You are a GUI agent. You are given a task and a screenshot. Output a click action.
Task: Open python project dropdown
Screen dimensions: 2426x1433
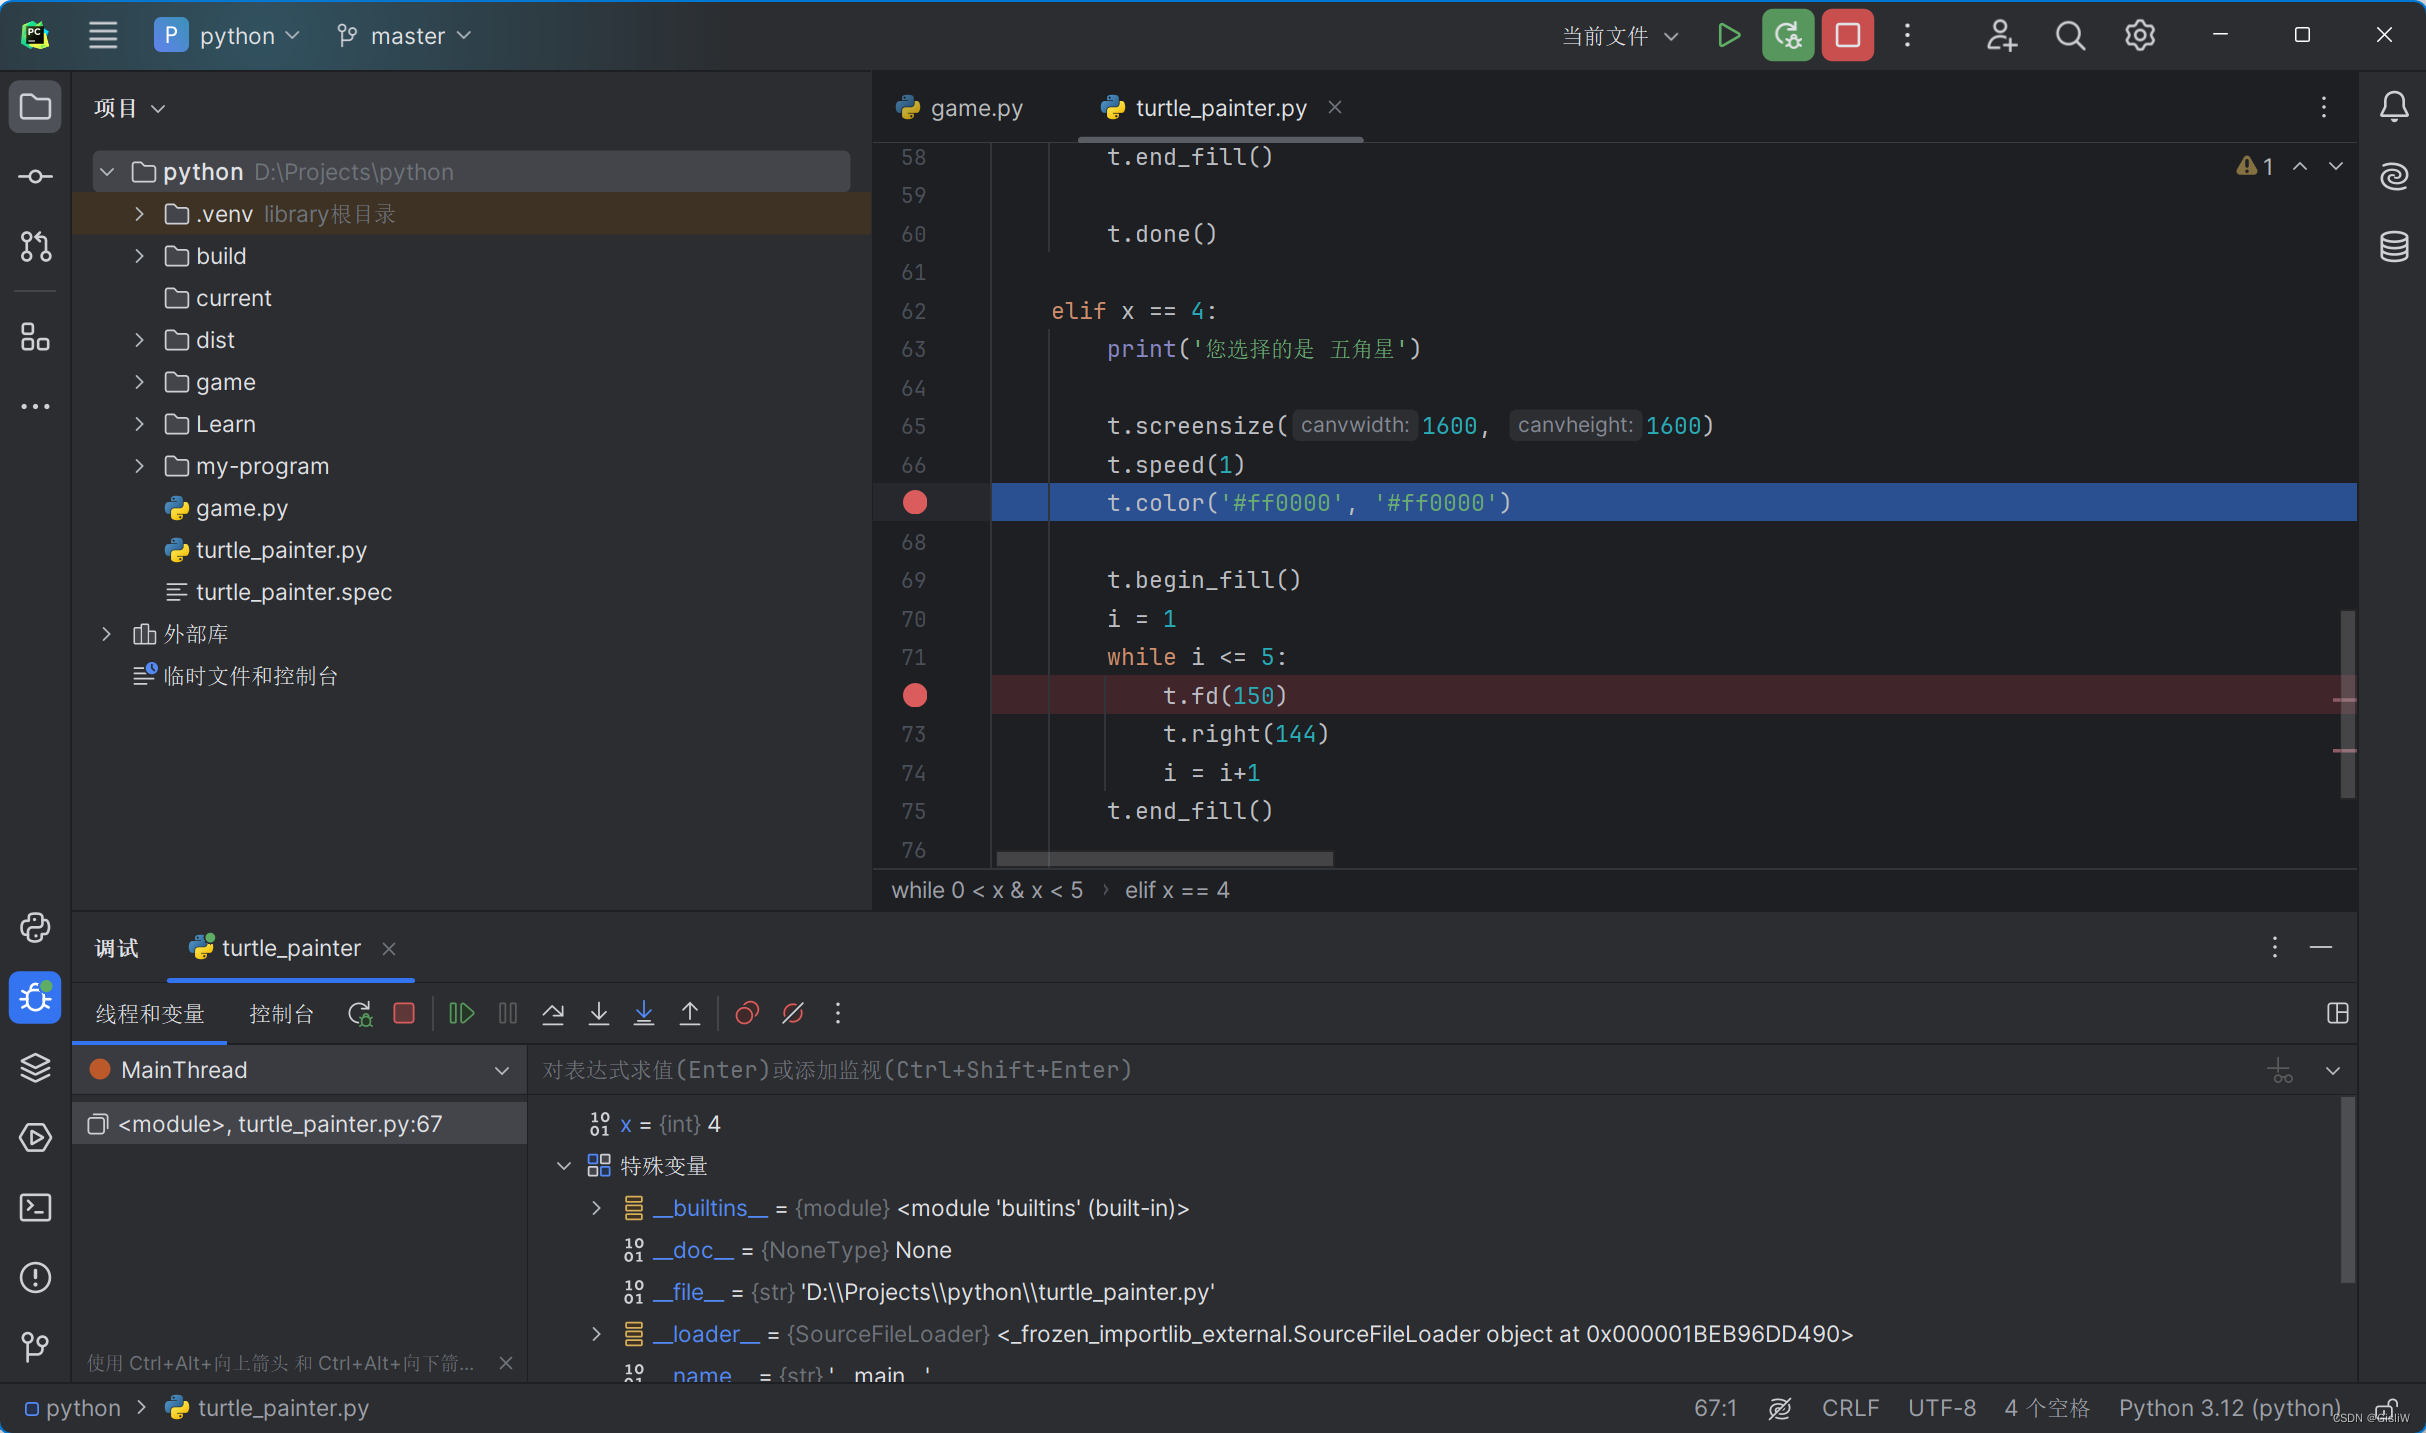[228, 36]
